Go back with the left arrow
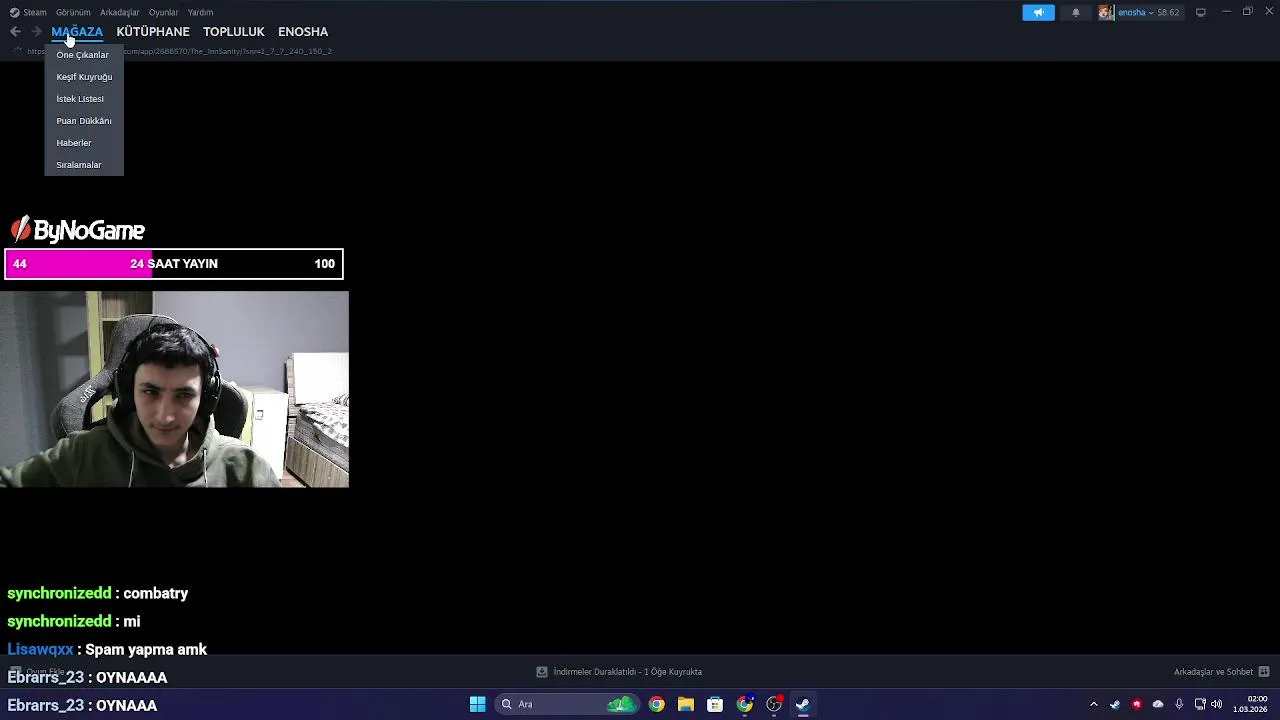Screen dimensions: 1280x720 [15, 31]
